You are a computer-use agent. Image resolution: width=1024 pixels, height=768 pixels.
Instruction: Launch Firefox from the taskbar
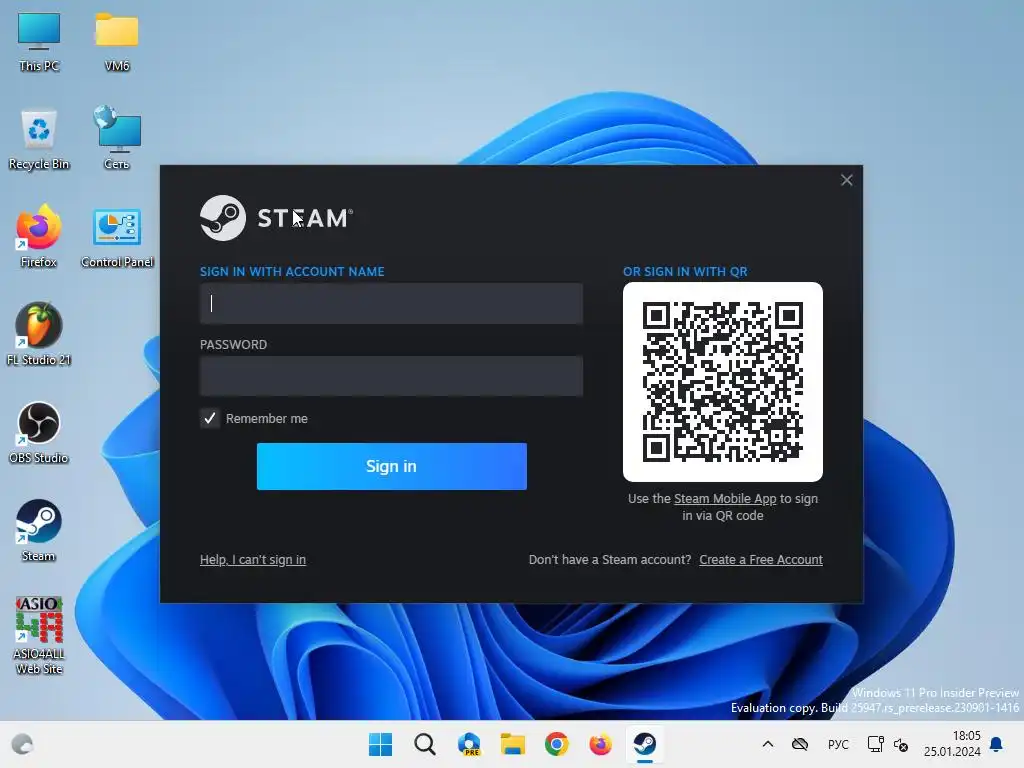pyautogui.click(x=601, y=744)
